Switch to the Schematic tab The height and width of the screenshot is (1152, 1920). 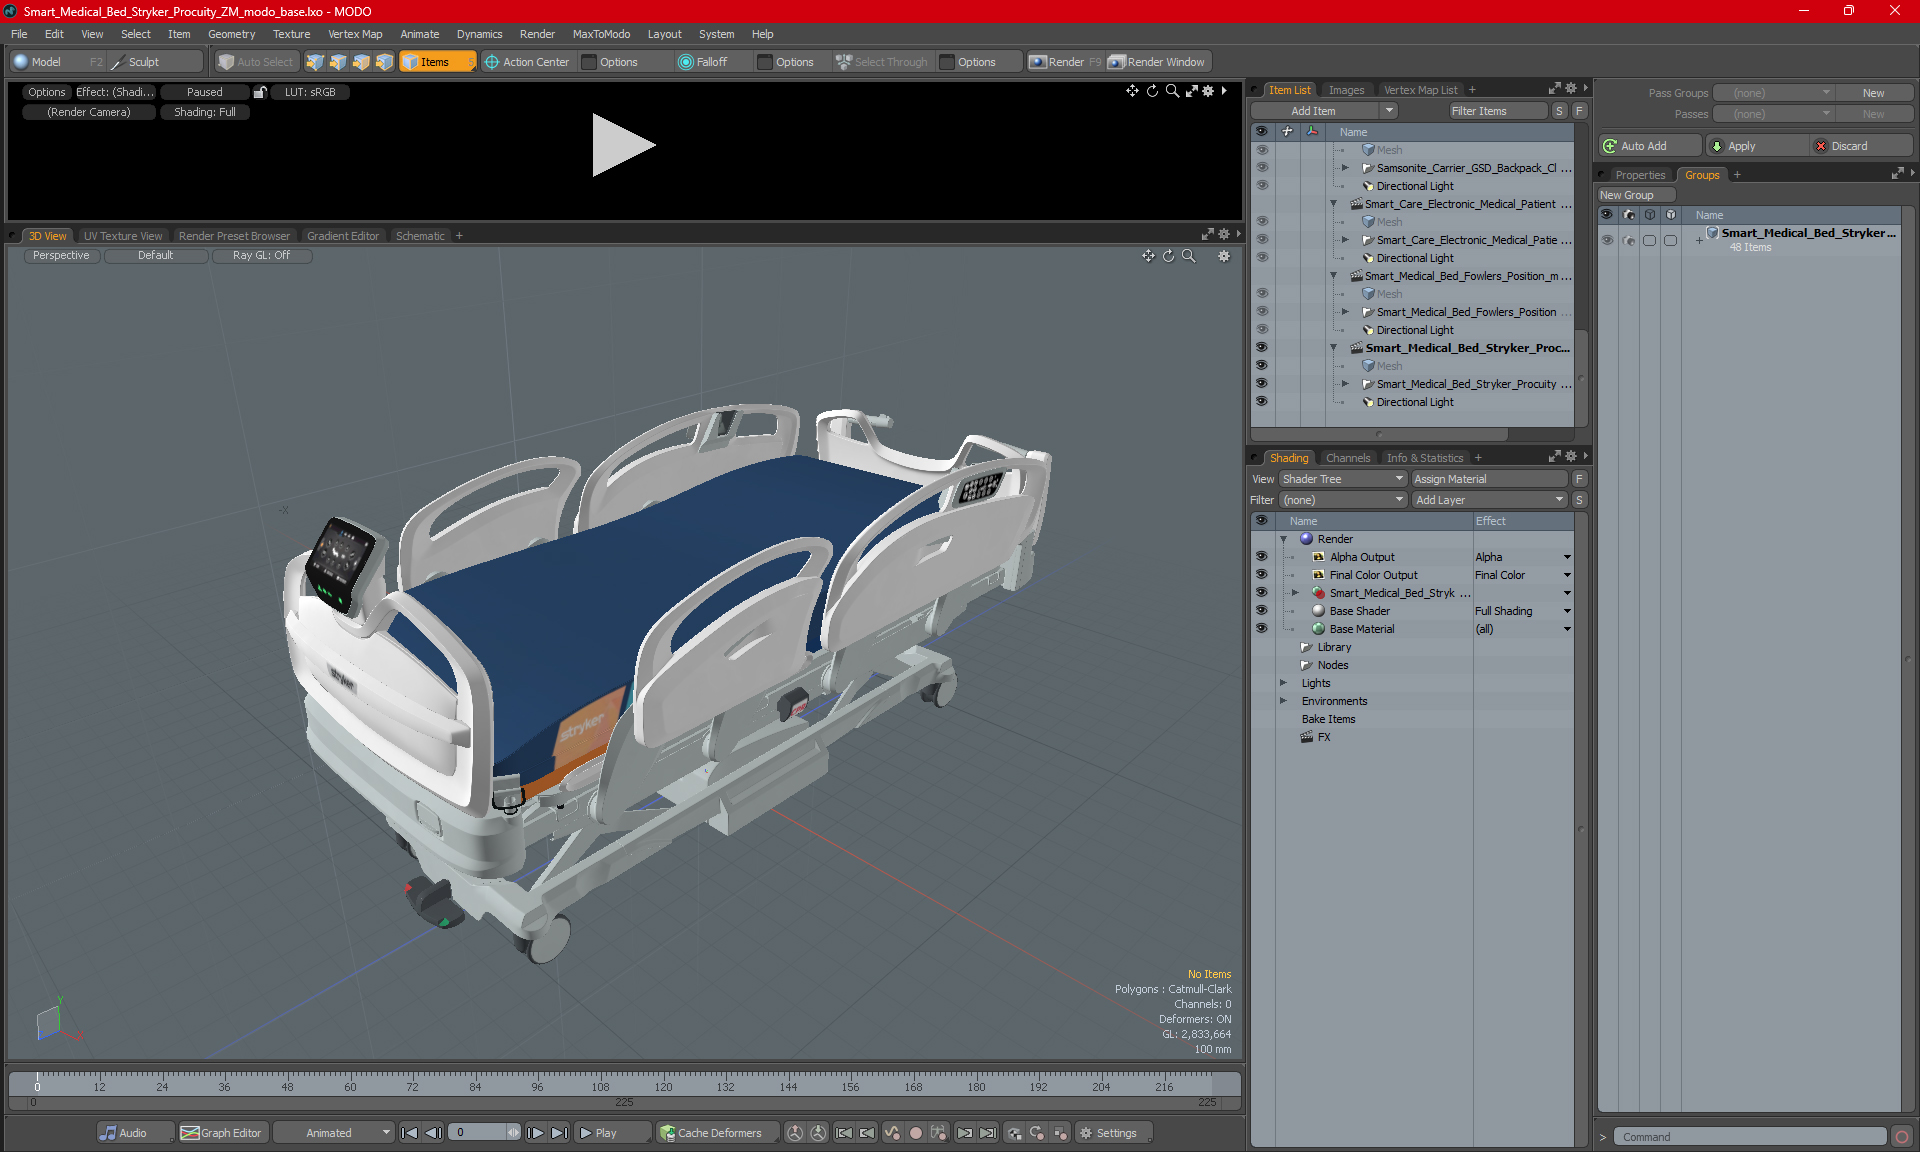(420, 236)
